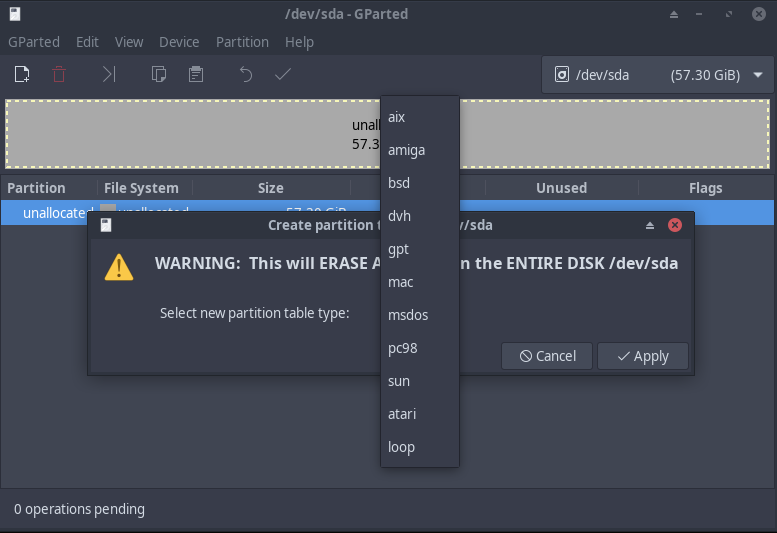Open the Partition menu
The width and height of the screenshot is (777, 533).
tap(242, 42)
